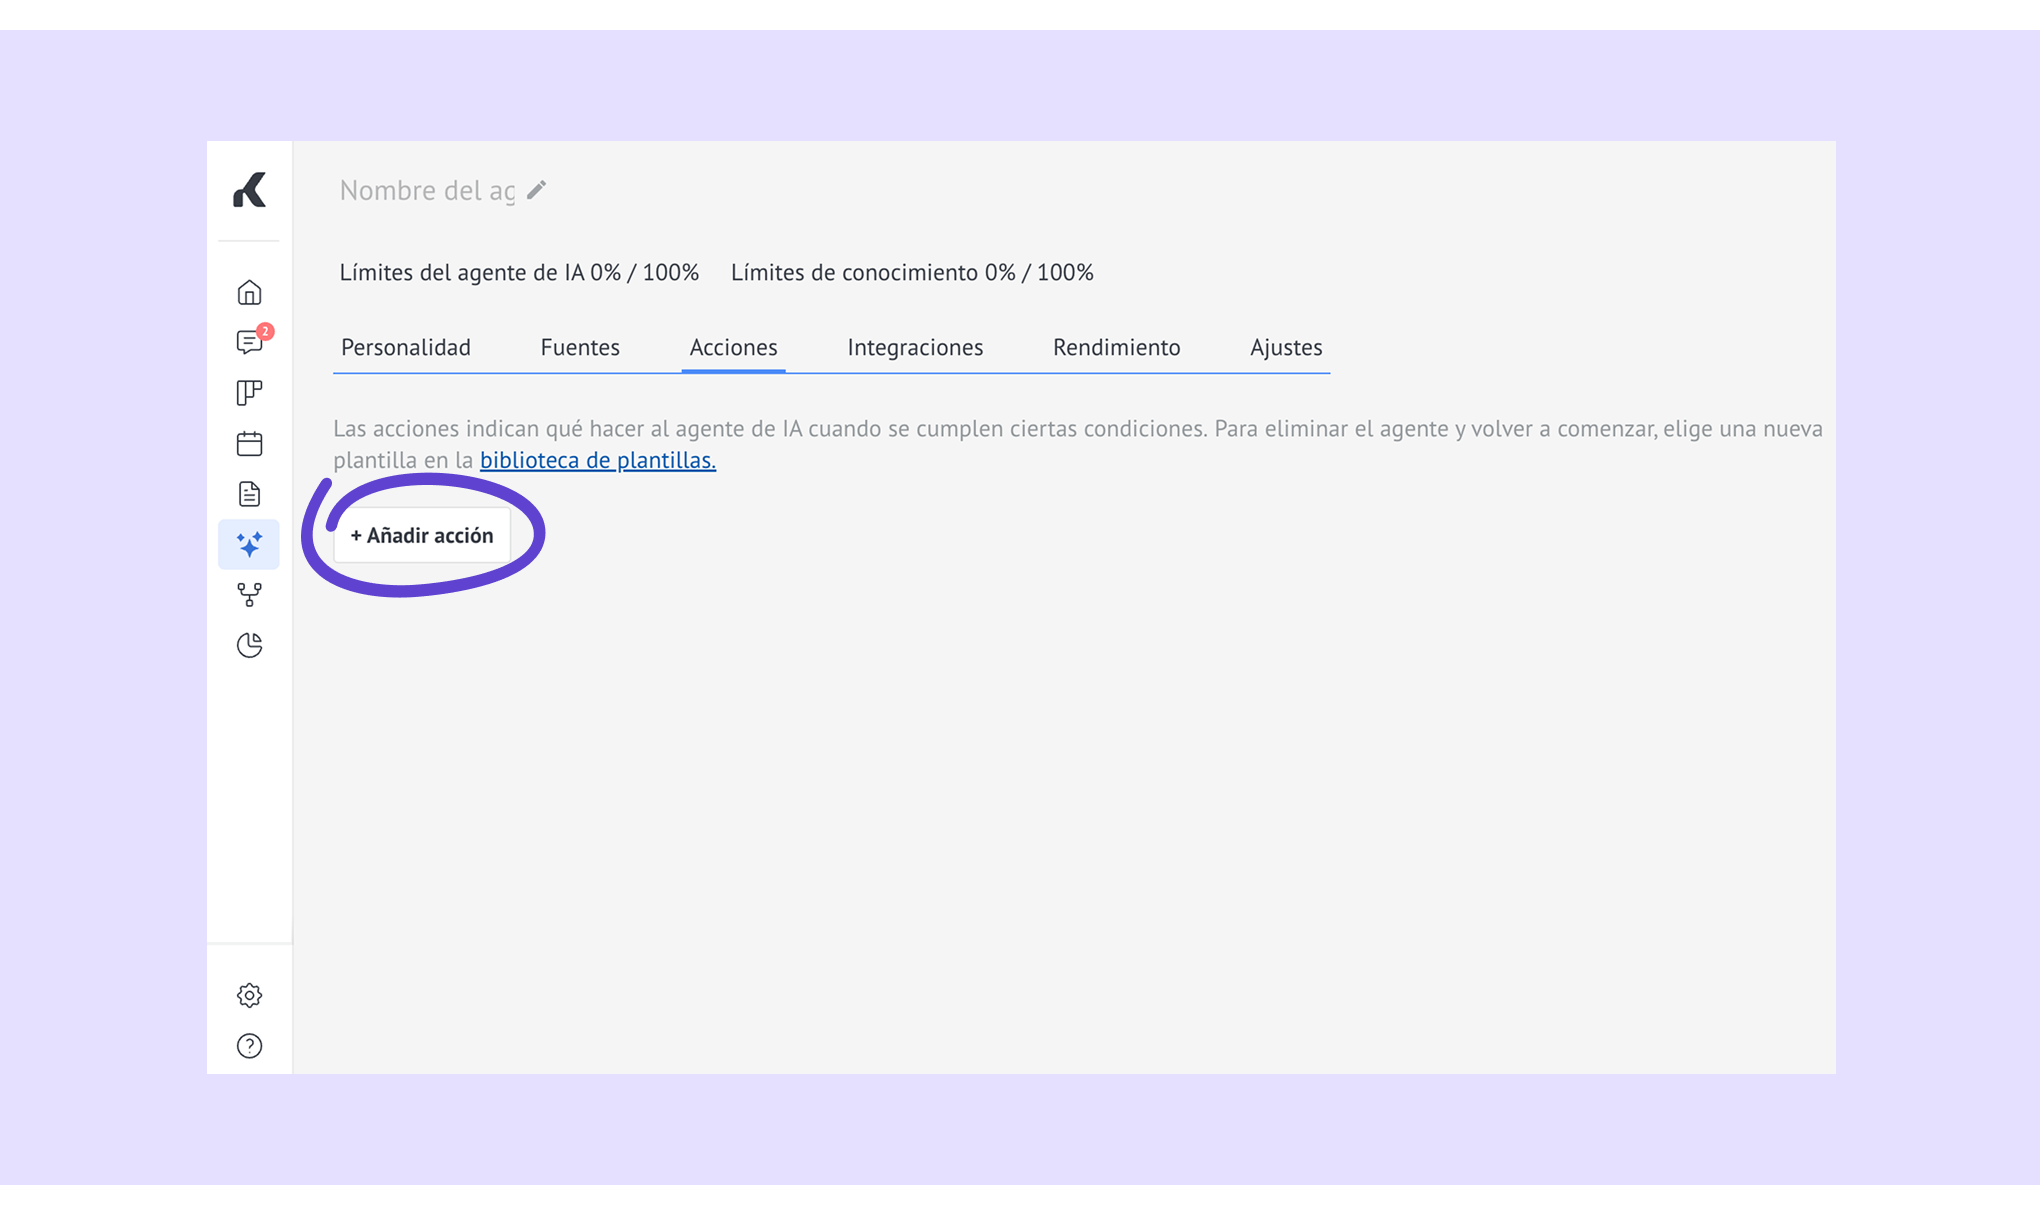Switch to the Fuentes tab

[580, 347]
